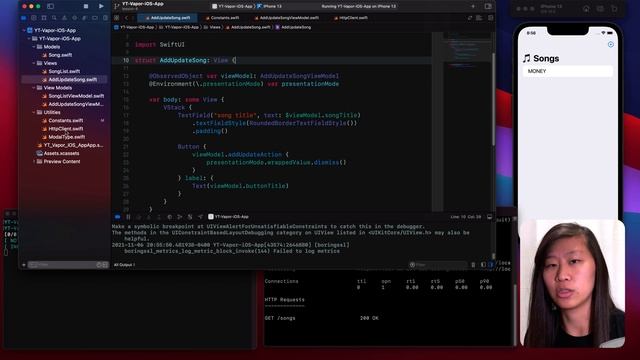The width and height of the screenshot is (640, 360).
Task: Click 'GET /songs' in the terminal window
Action: (x=280, y=318)
